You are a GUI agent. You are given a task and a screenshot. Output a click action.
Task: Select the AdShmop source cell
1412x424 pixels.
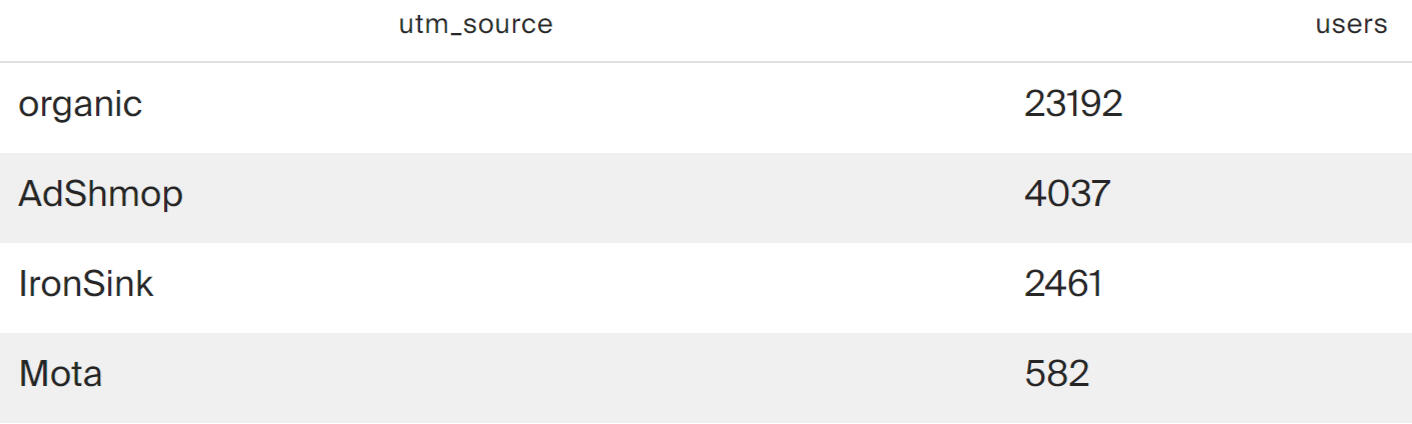coord(100,194)
